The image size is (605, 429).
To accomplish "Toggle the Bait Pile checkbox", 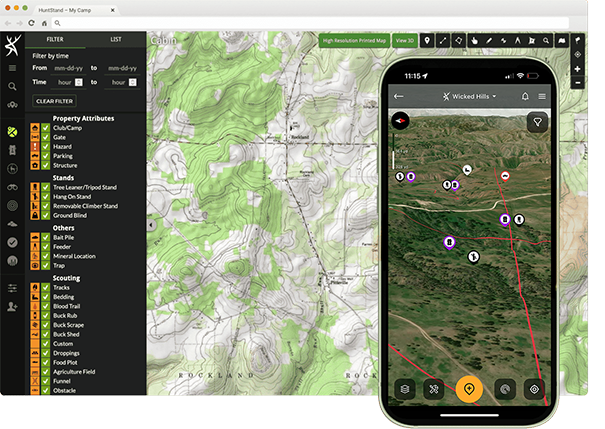I will point(46,237).
